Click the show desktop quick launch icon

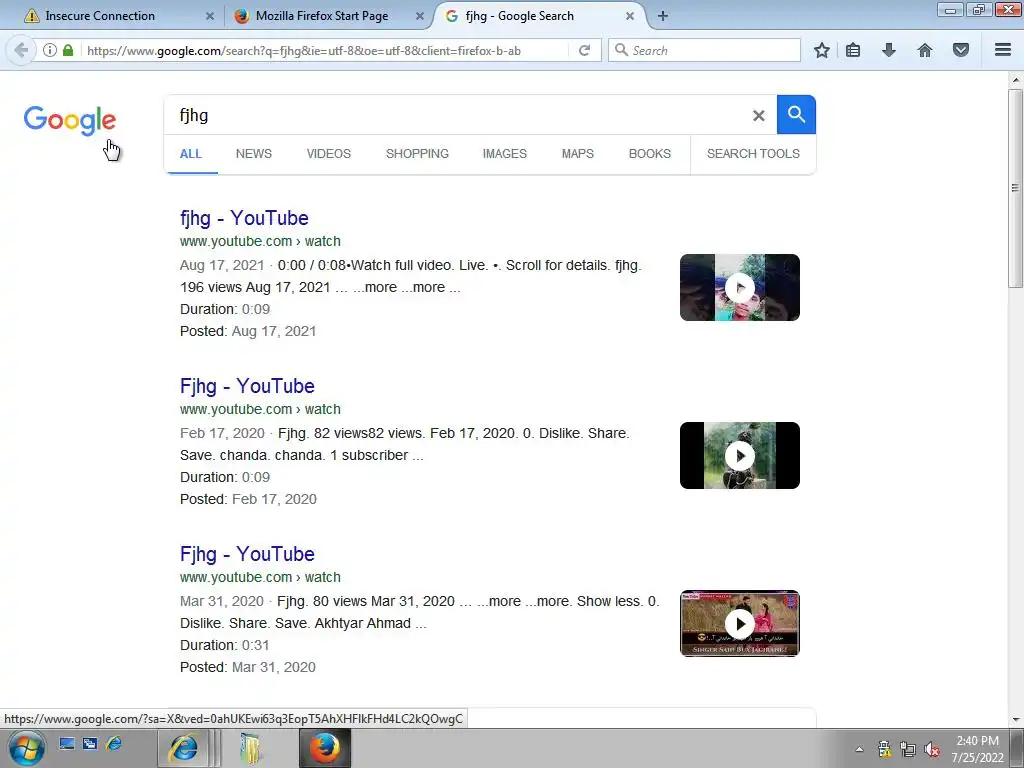(x=67, y=743)
